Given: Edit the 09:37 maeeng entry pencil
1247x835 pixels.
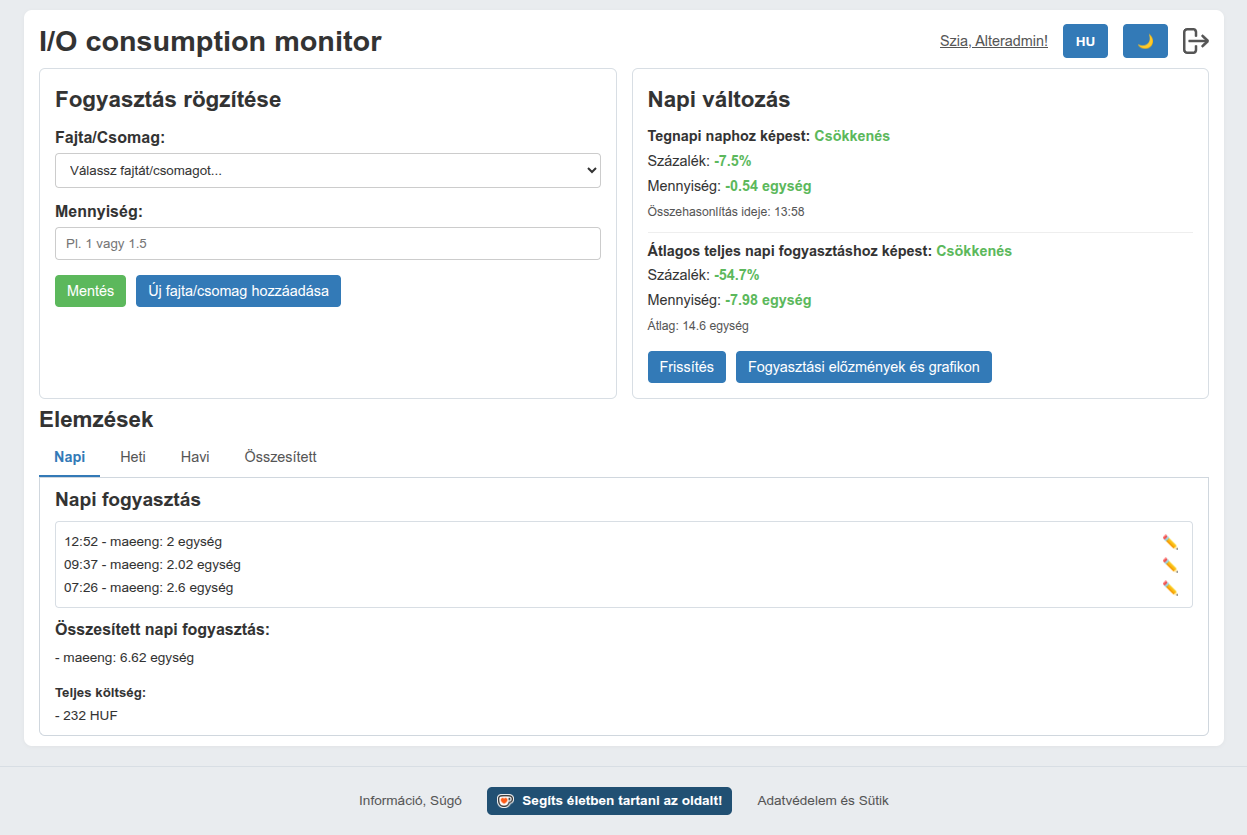Looking at the screenshot, I should [x=1170, y=565].
